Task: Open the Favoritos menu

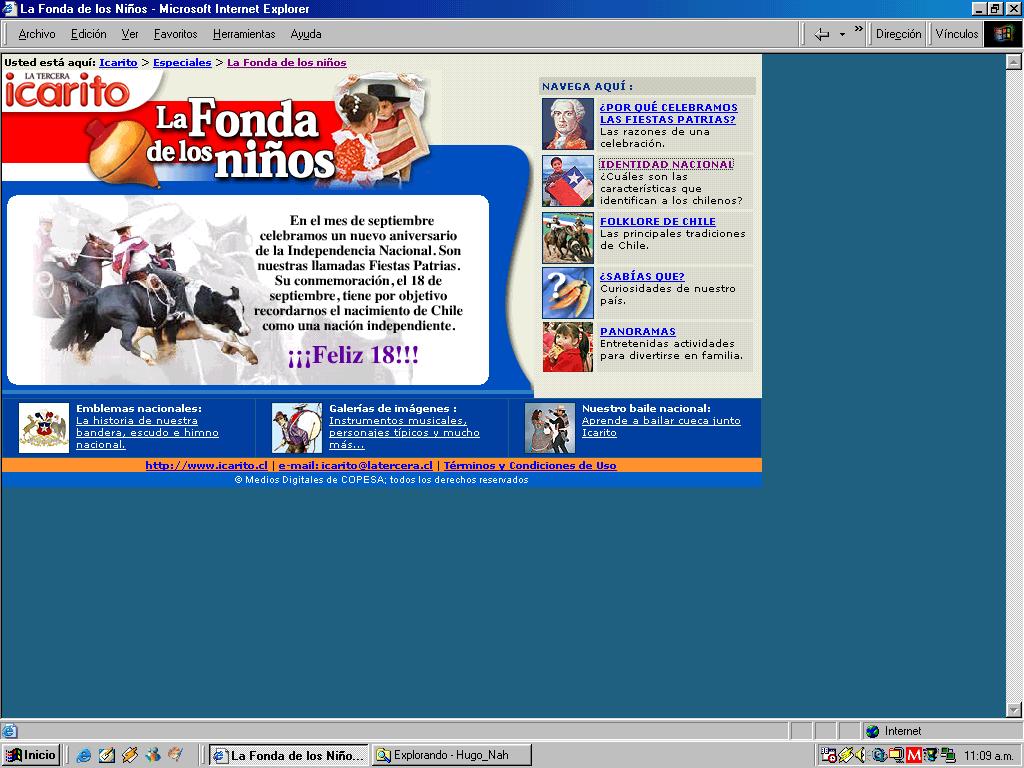Action: tap(175, 34)
